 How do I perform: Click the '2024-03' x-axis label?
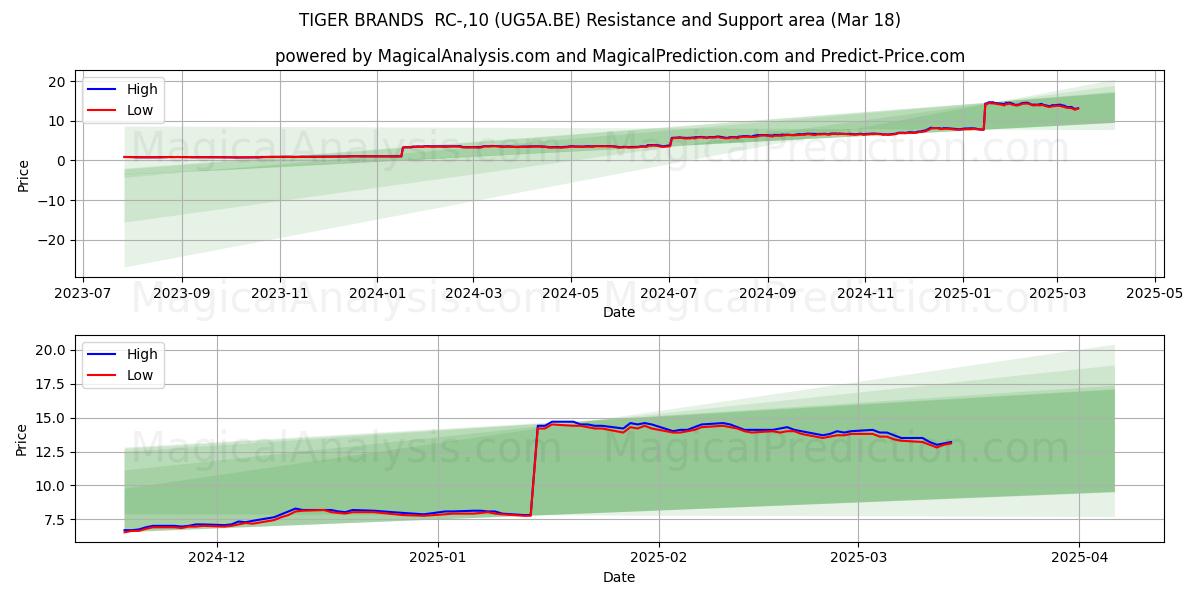click(x=473, y=294)
